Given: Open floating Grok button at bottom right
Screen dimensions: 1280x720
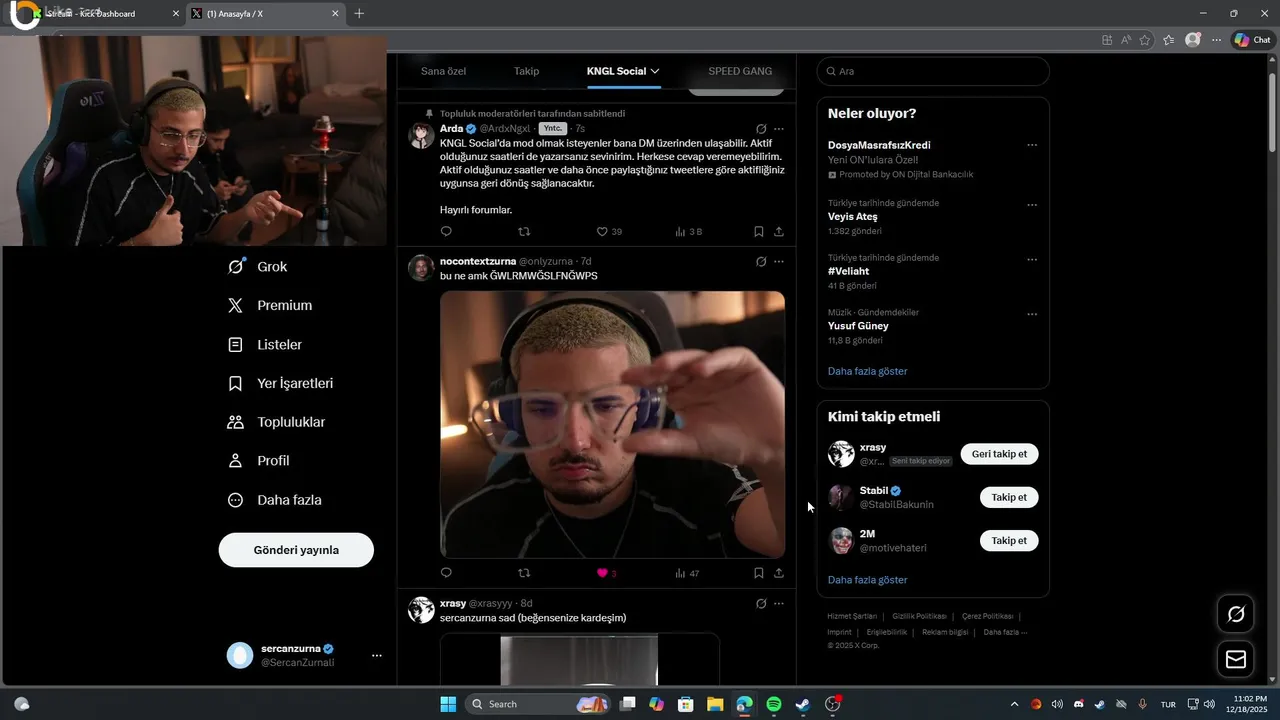Looking at the screenshot, I should click(1236, 614).
